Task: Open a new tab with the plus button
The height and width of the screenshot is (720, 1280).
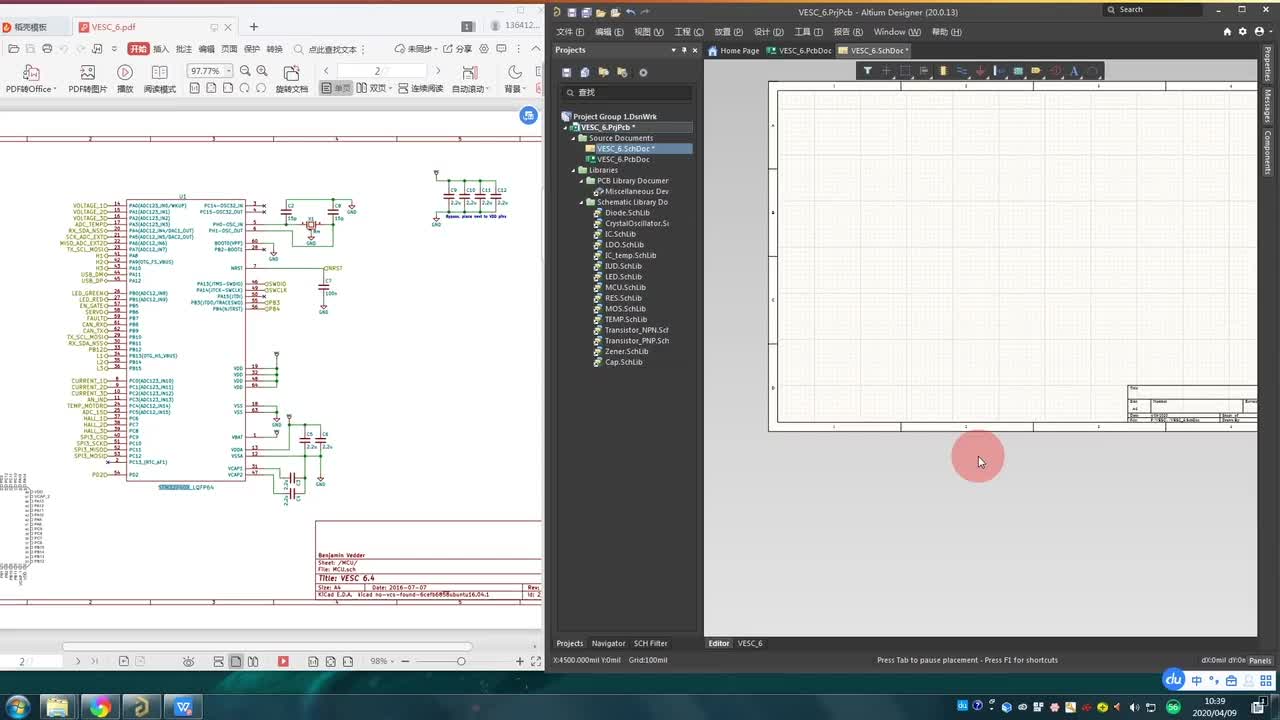Action: click(x=254, y=27)
